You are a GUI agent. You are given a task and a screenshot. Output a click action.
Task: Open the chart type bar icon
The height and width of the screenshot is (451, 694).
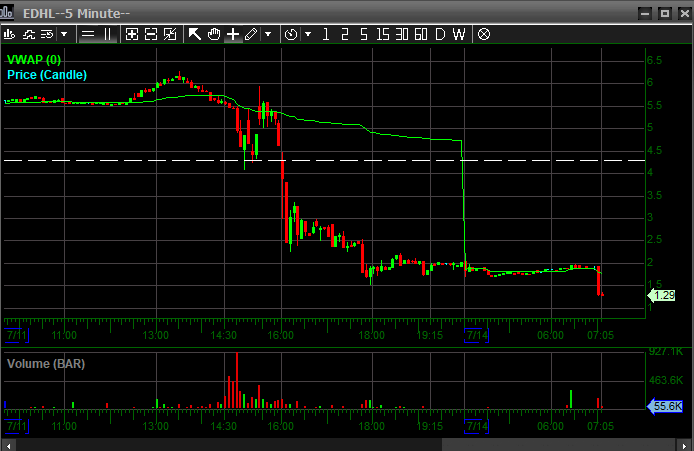9,34
